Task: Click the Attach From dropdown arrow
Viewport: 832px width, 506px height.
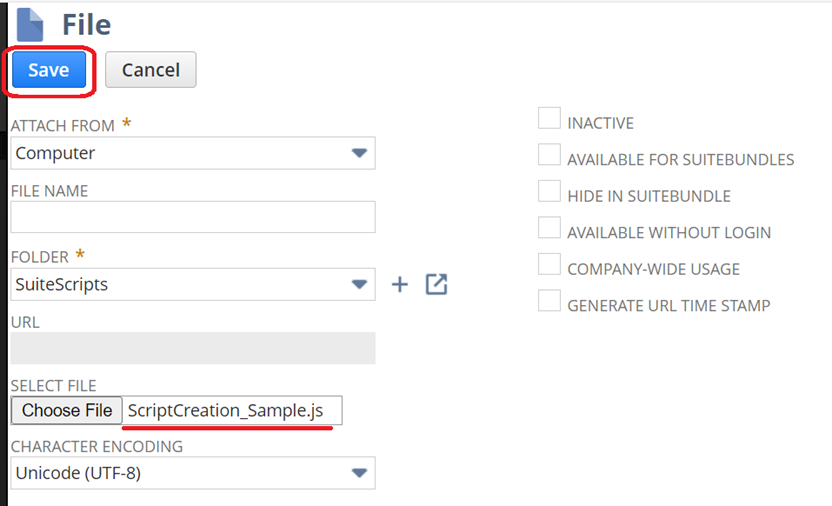Action: point(359,153)
